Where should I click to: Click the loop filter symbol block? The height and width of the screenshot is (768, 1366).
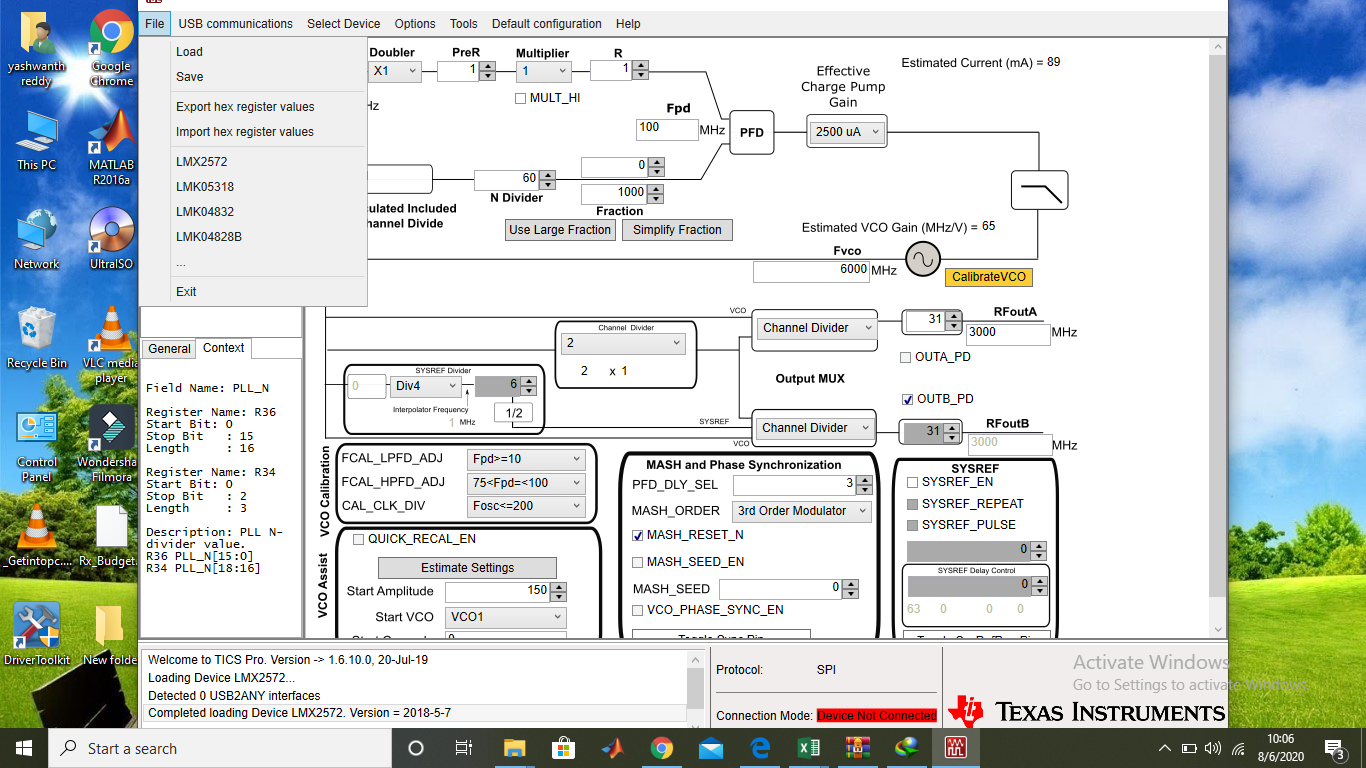[1039, 190]
